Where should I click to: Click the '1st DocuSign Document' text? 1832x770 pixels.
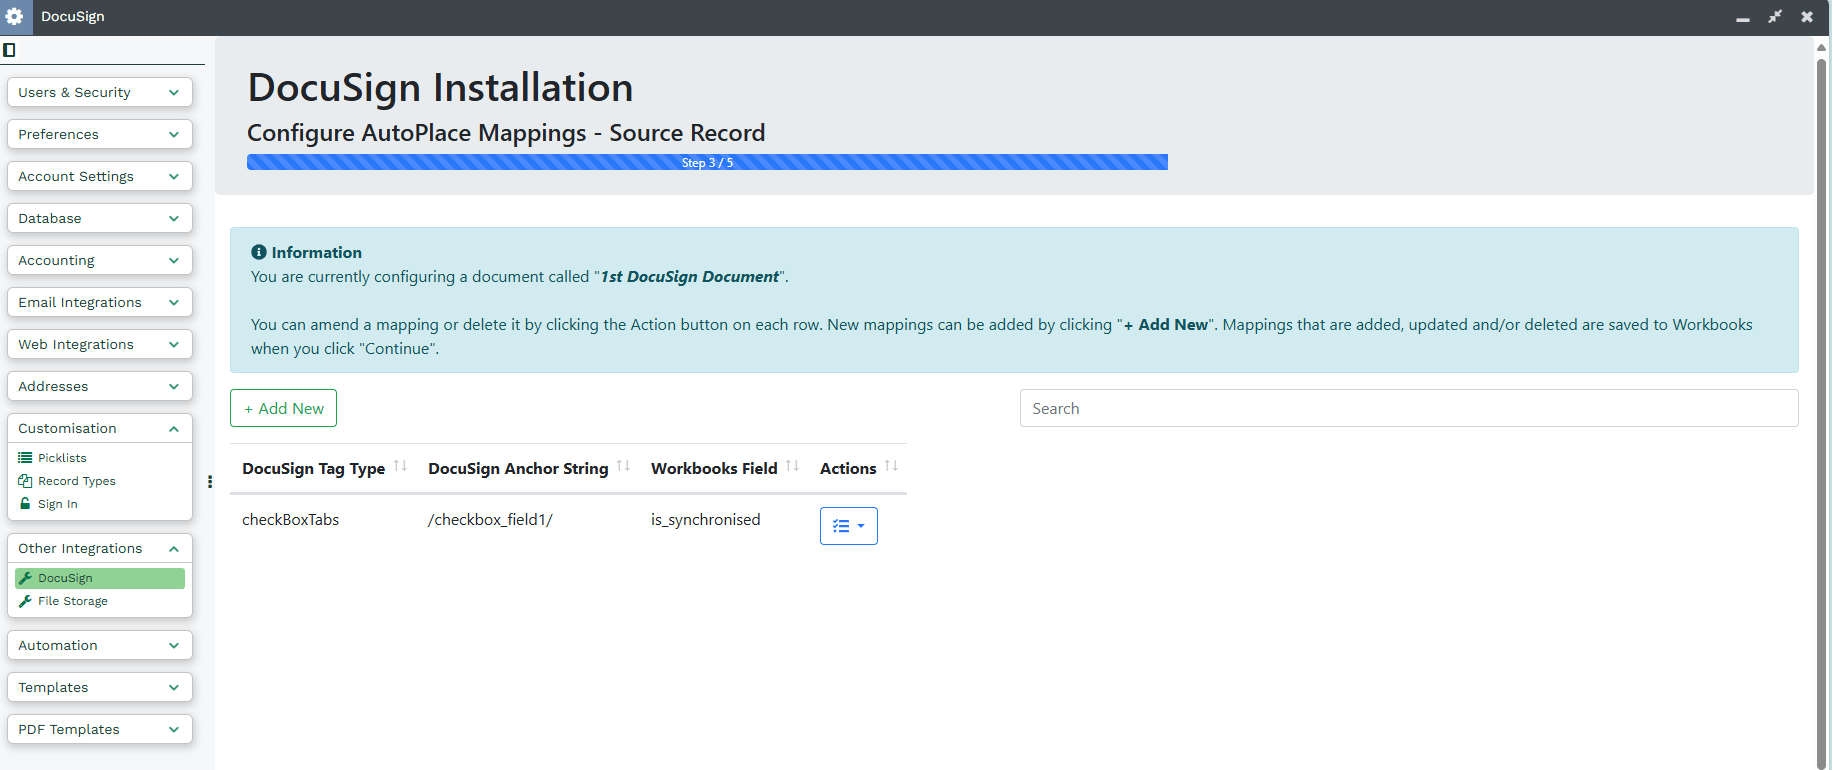pyautogui.click(x=690, y=277)
